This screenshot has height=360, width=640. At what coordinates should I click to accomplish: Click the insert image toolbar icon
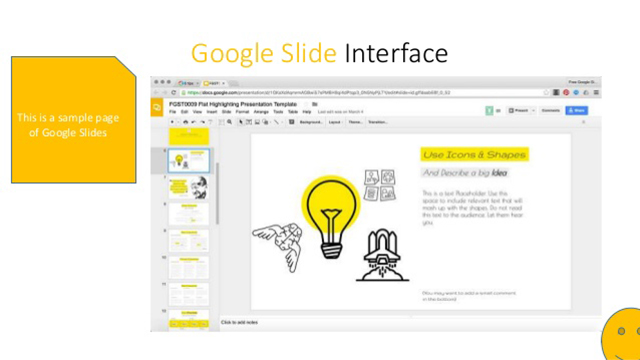[x=257, y=122]
